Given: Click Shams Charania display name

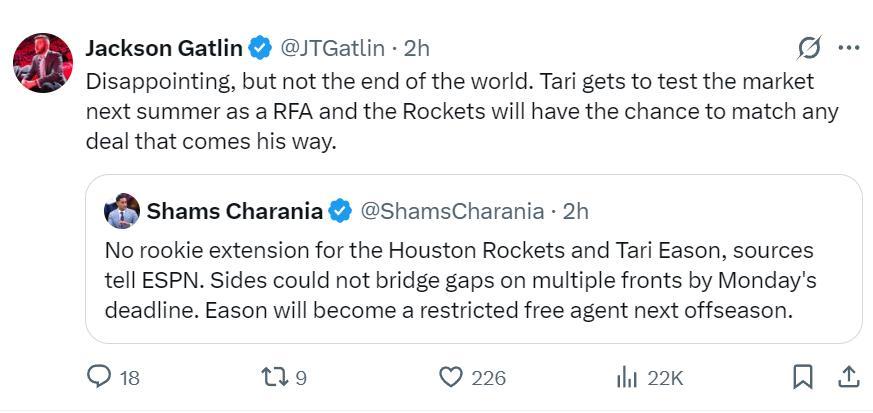Looking at the screenshot, I should tap(234, 211).
